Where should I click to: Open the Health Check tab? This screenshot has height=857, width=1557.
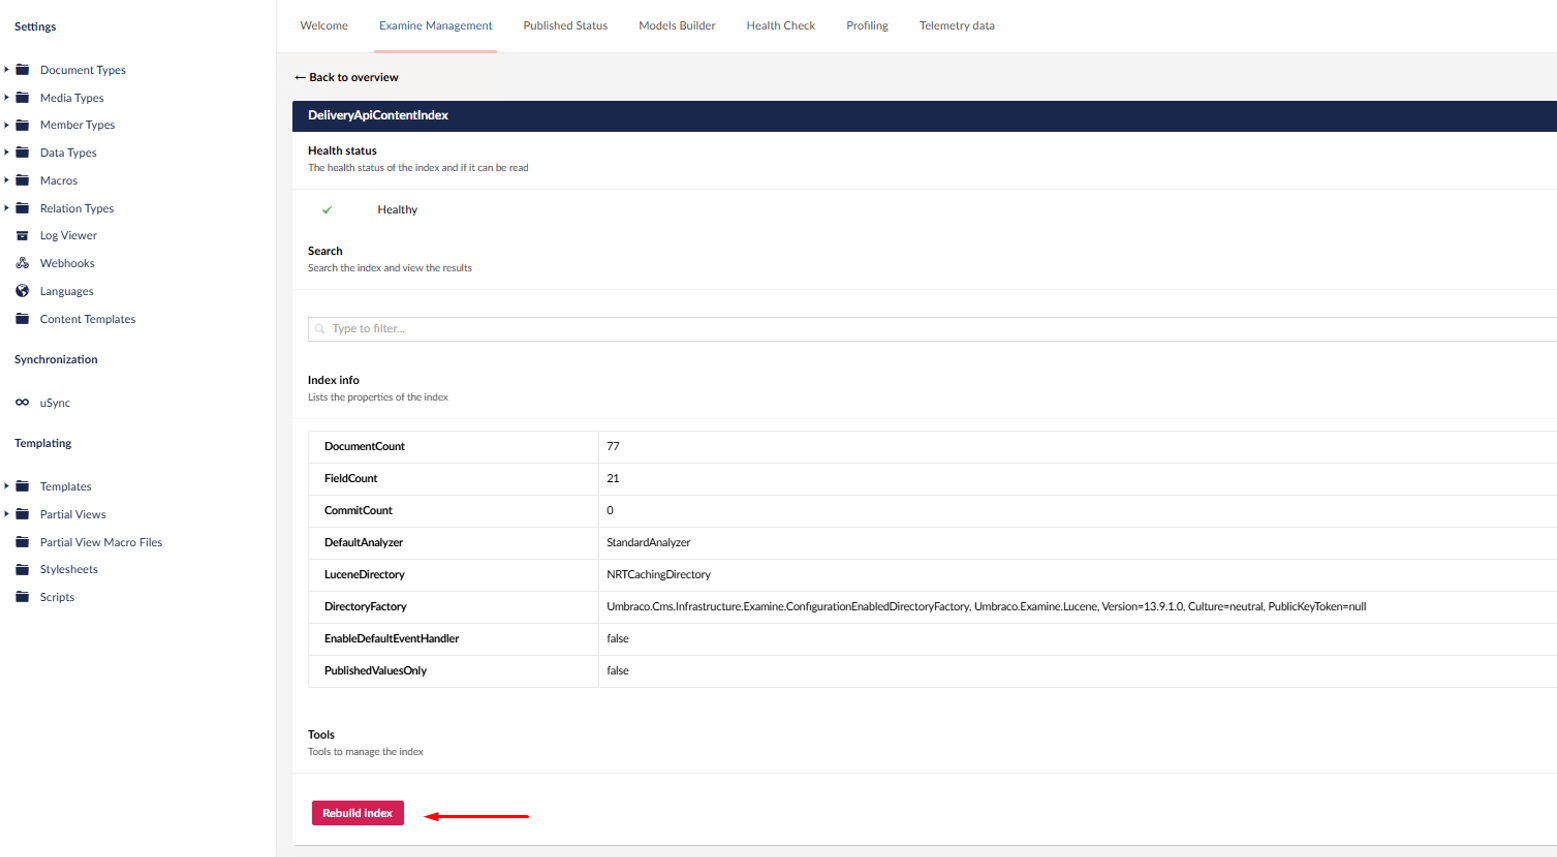point(780,26)
